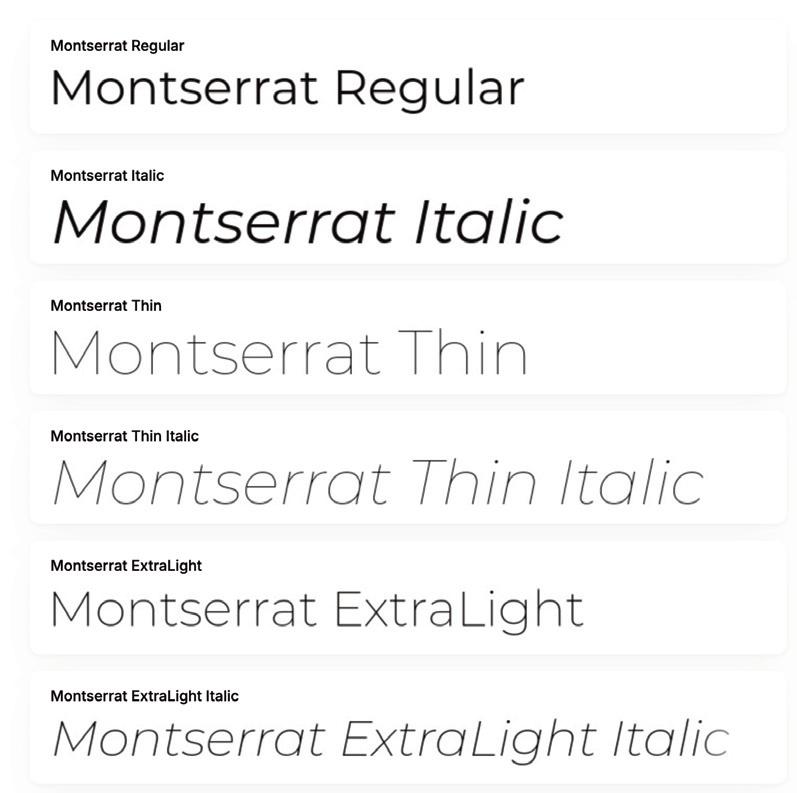Viewport: 797px width, 793px height.
Task: Click the small "Montserrat Italic" heading label
Action: [x=107, y=176]
